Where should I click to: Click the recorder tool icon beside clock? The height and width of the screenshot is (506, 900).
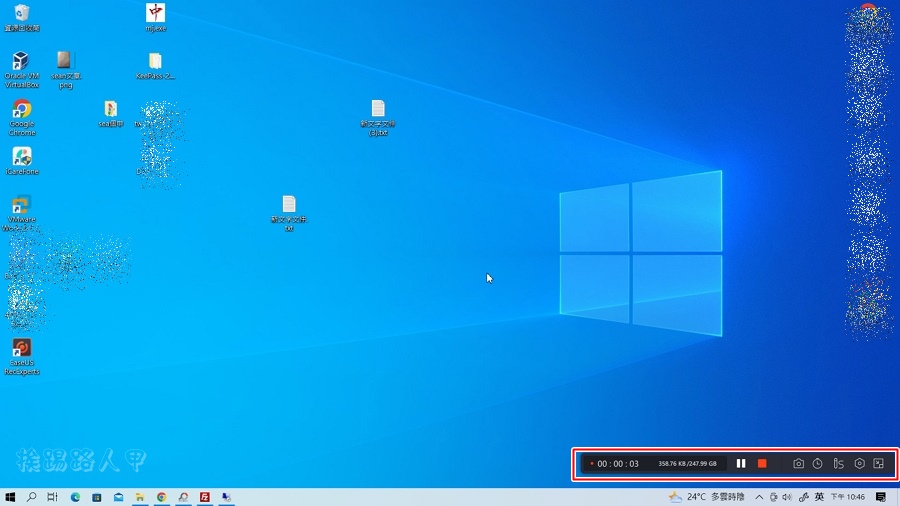coord(838,463)
